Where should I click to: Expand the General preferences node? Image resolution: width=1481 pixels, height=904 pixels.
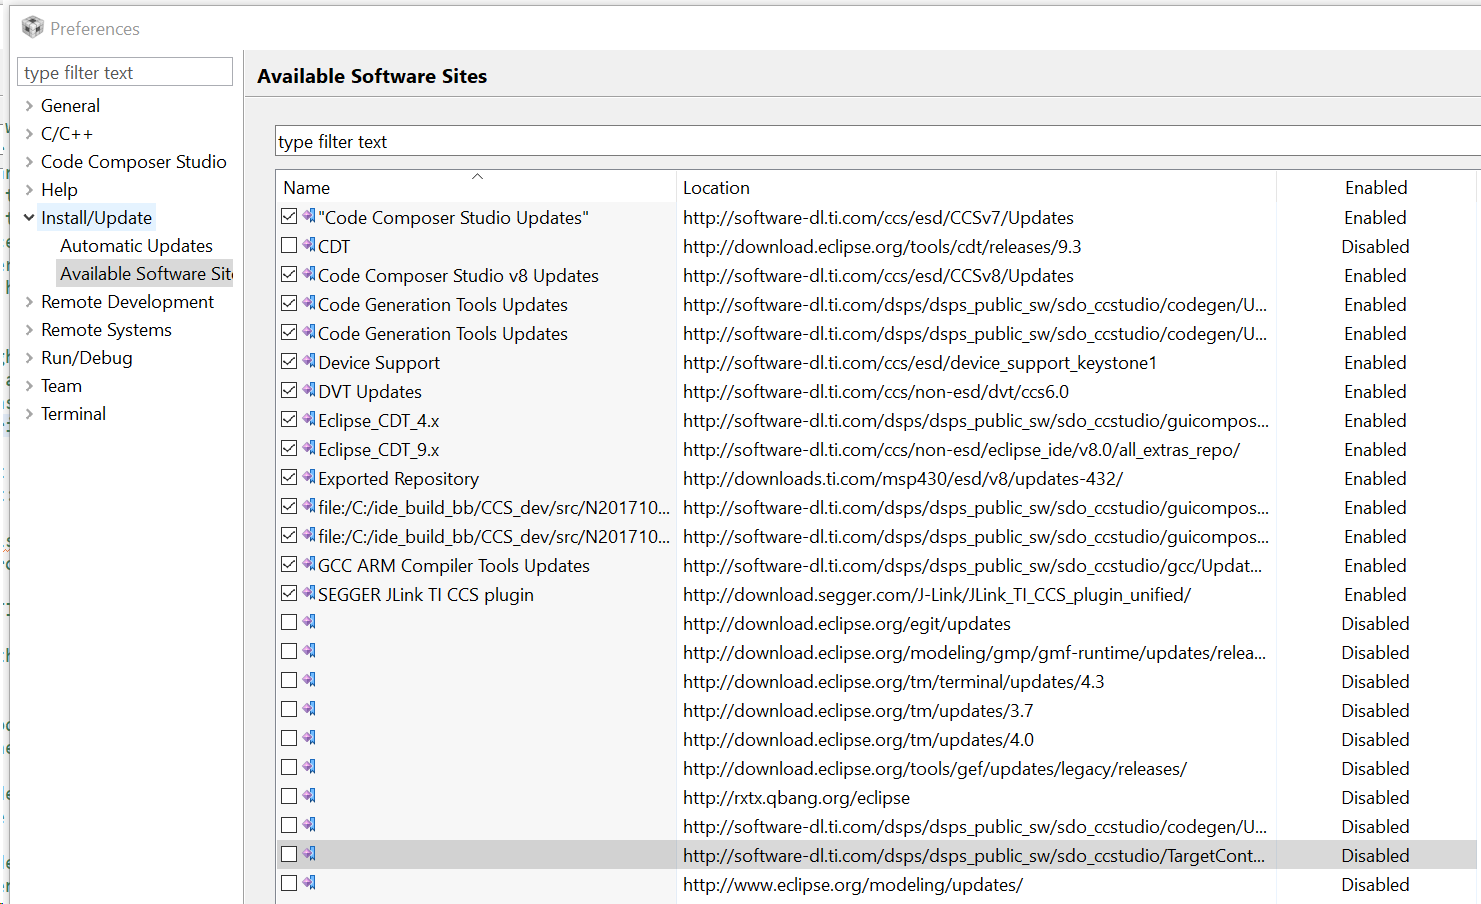[x=29, y=106]
